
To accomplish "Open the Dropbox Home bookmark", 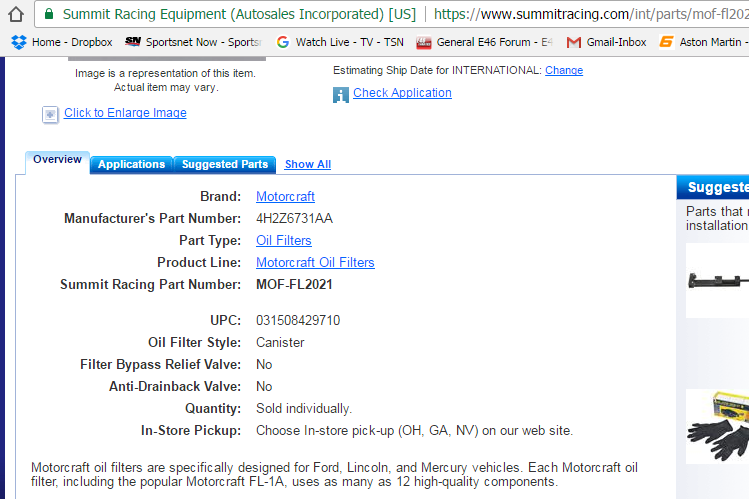I will (62, 42).
